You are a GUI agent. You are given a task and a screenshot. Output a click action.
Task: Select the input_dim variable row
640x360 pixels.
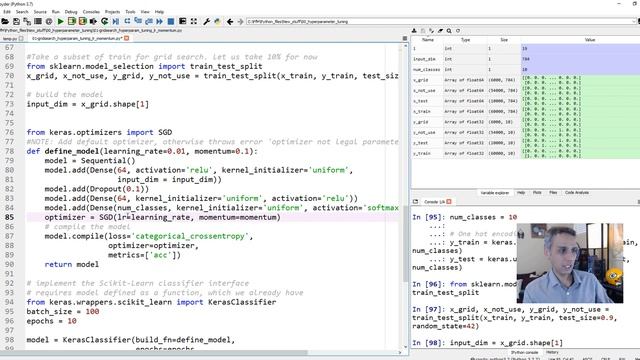526,59
